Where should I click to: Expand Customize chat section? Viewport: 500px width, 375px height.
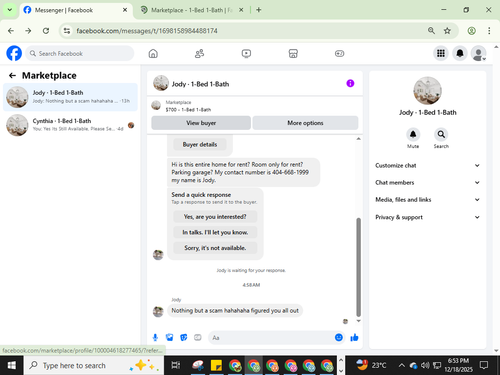pos(428,165)
